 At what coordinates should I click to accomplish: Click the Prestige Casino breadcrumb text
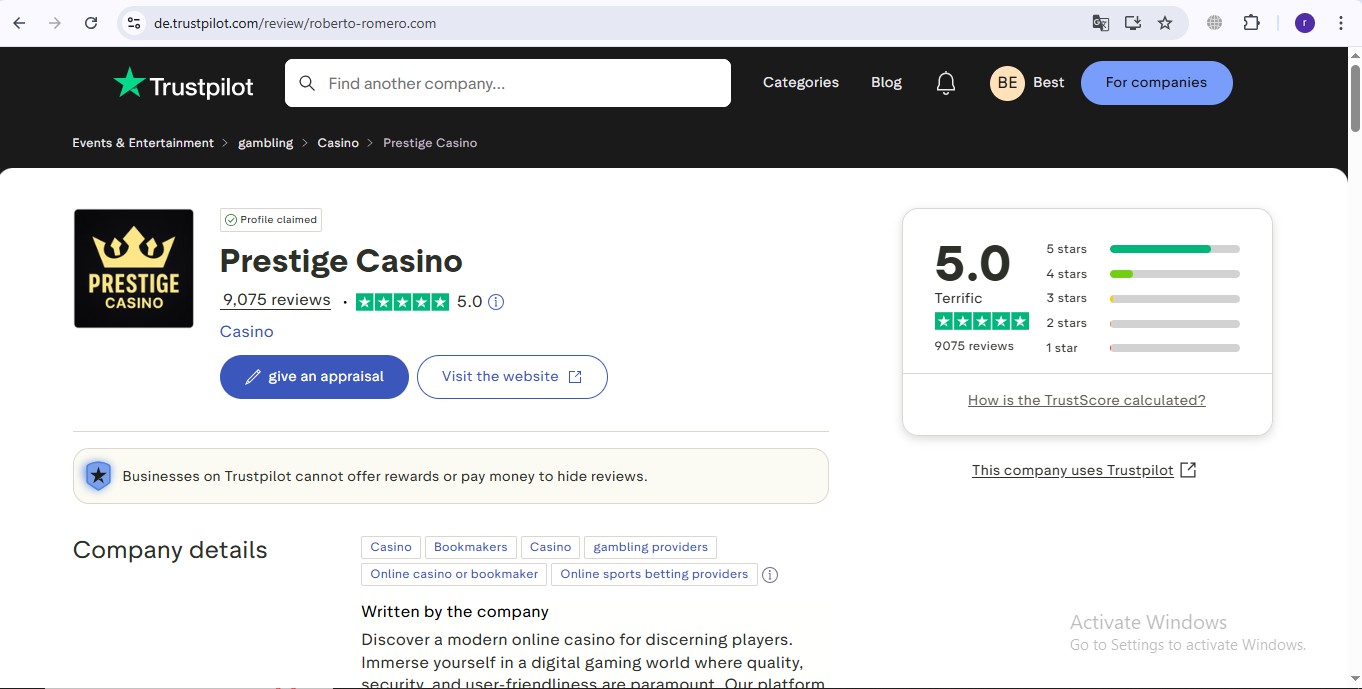[430, 143]
